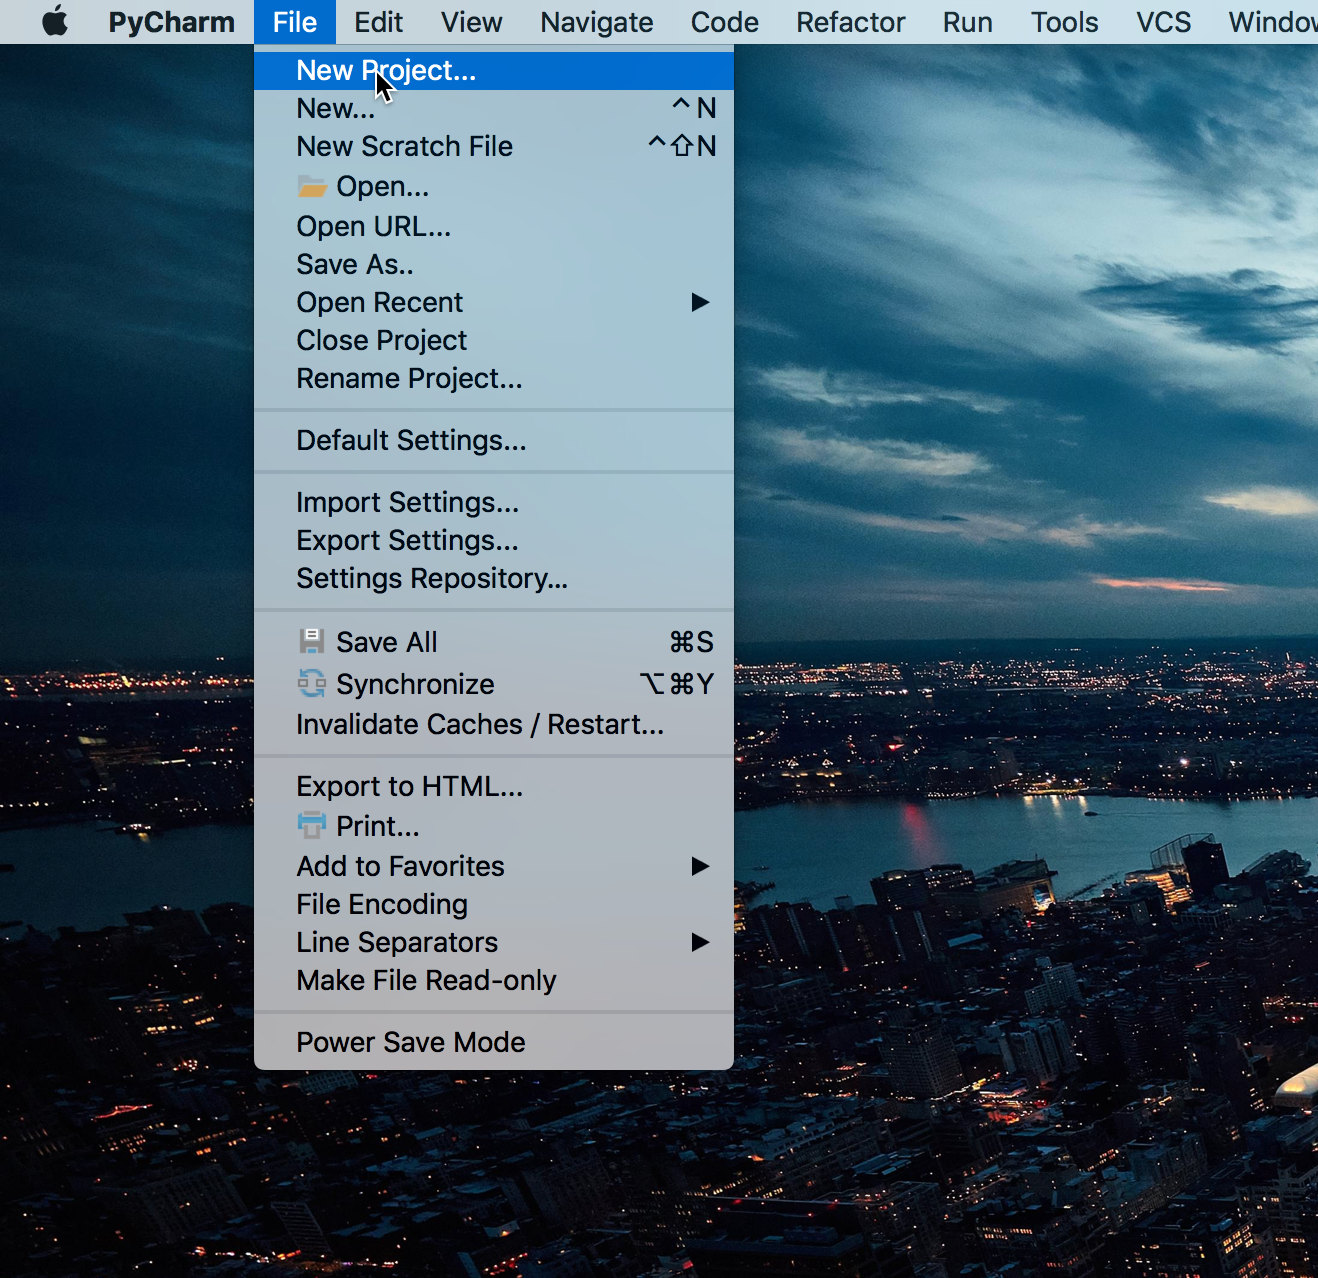The image size is (1318, 1278).
Task: Select File Encoding entry
Action: 494,904
